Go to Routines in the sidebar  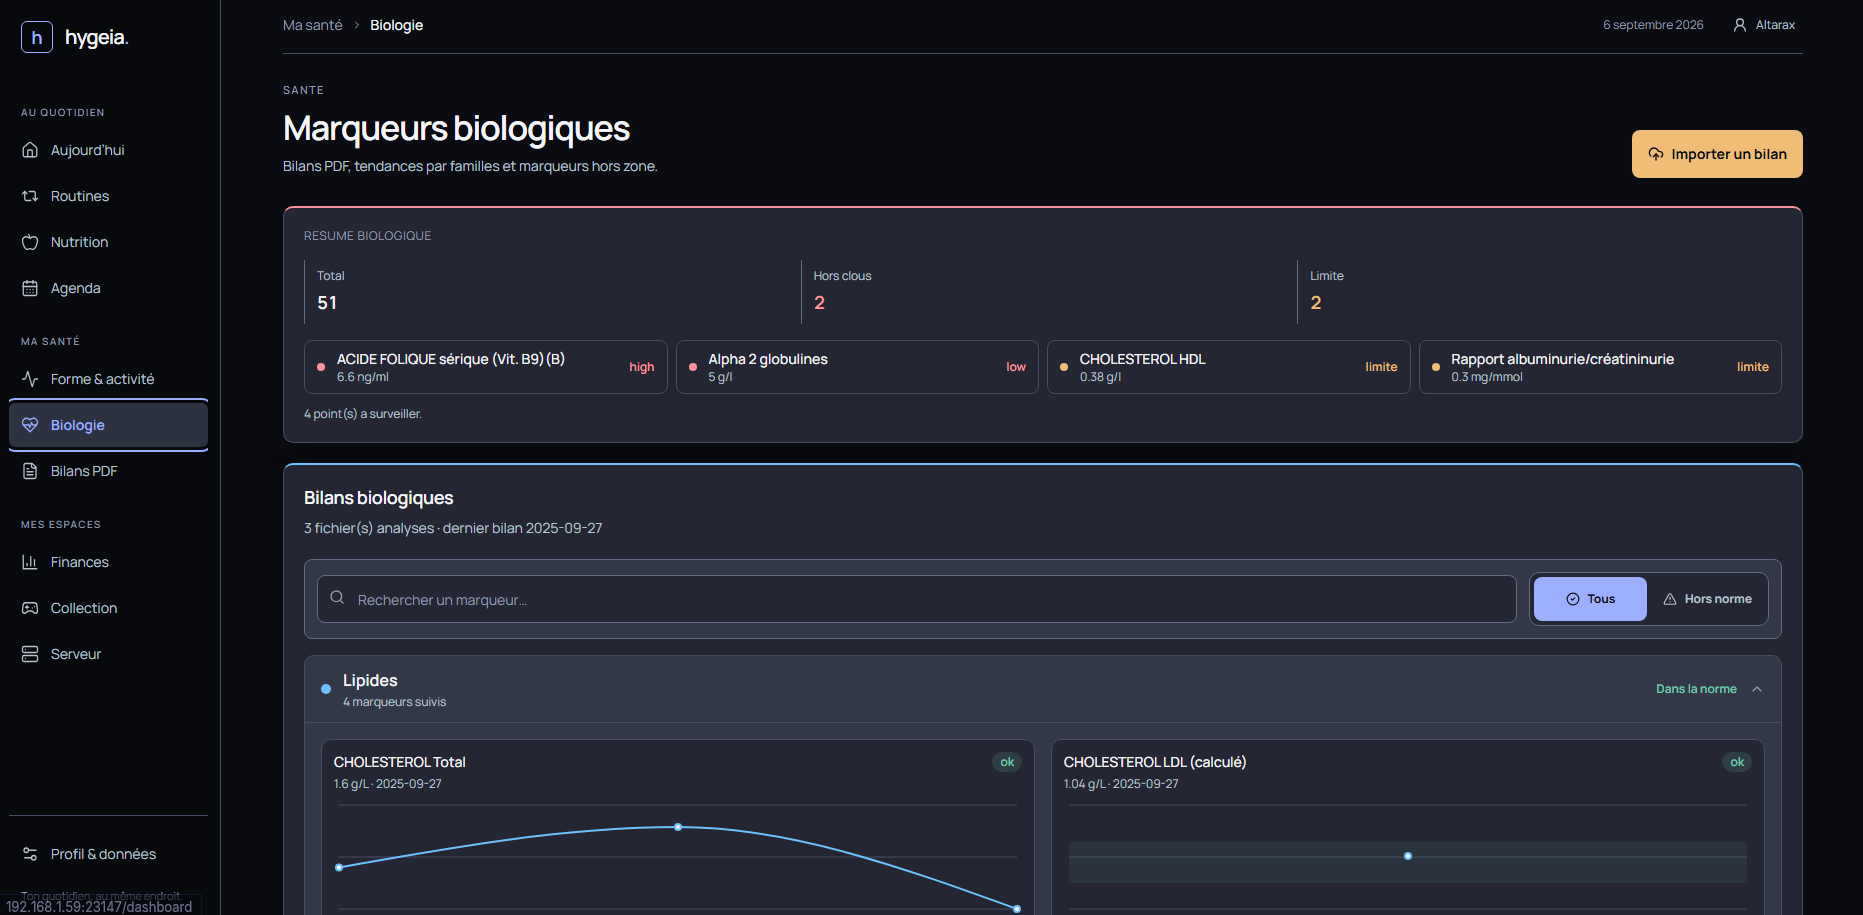tap(108, 196)
